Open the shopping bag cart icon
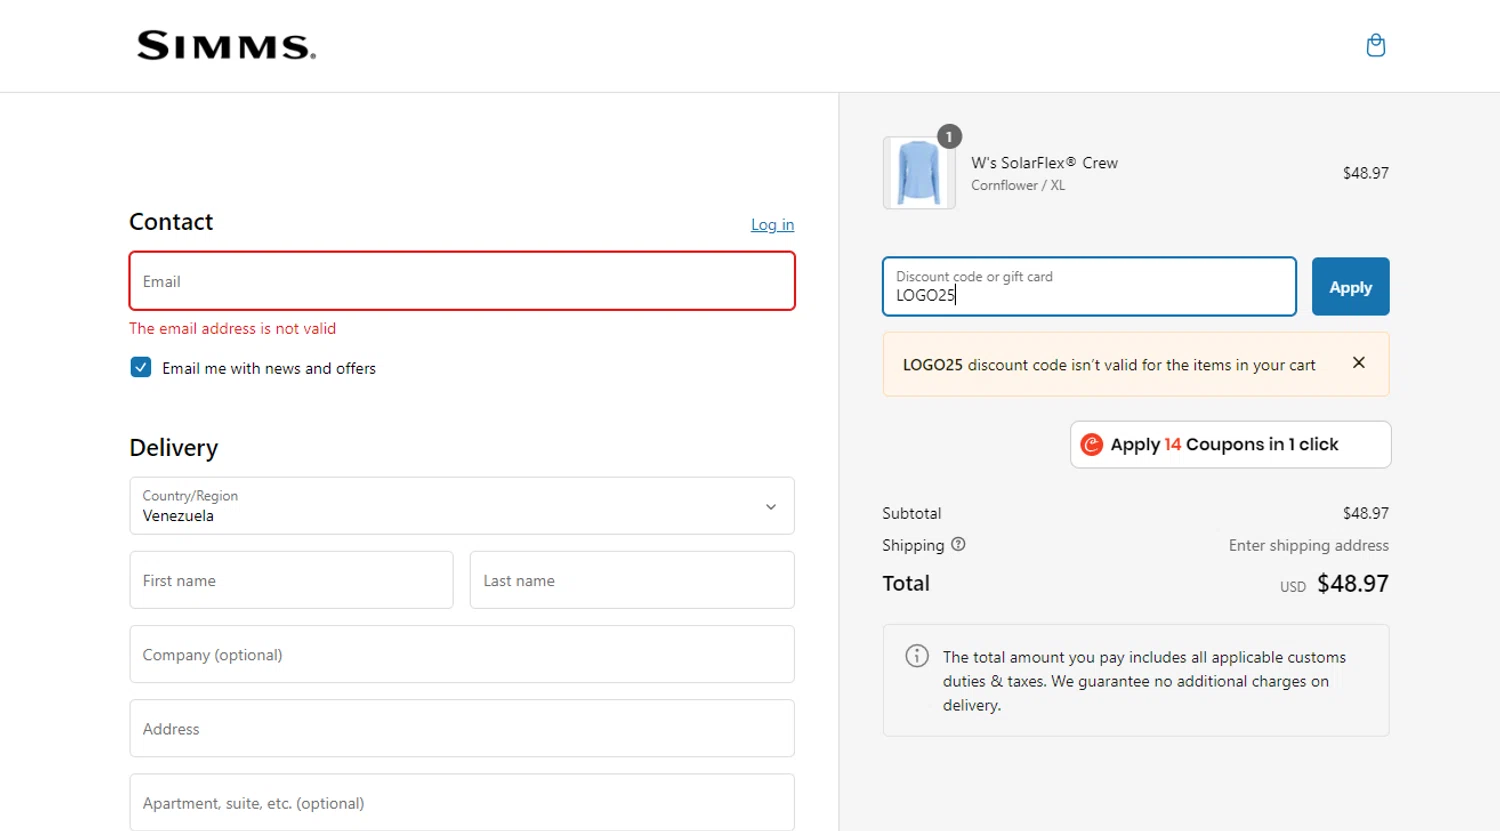The width and height of the screenshot is (1500, 831). coord(1375,46)
